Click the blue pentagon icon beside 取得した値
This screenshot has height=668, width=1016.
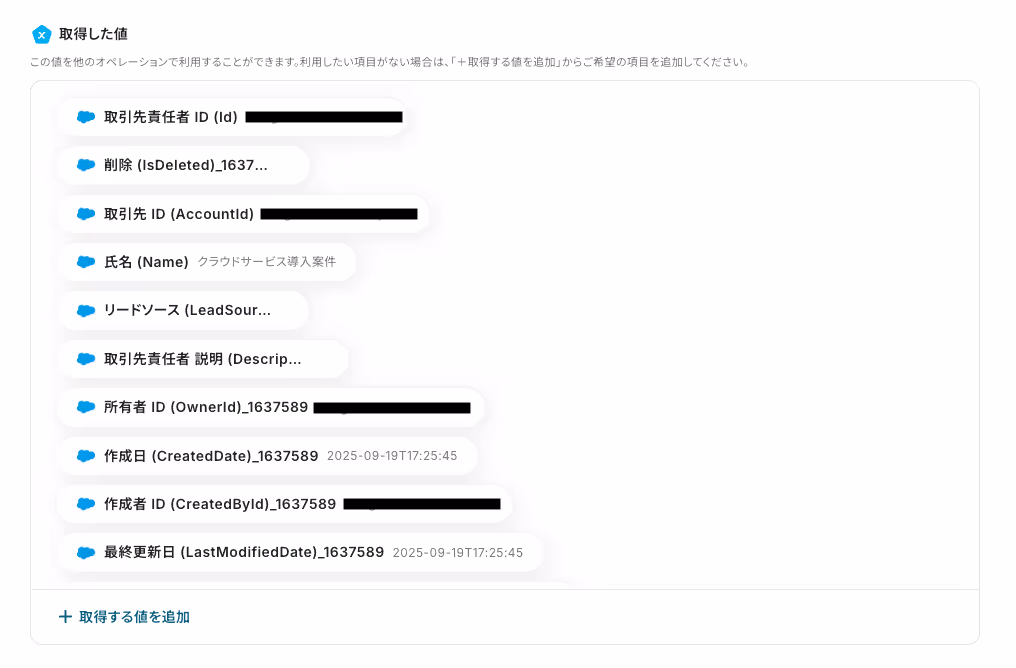click(x=41, y=34)
